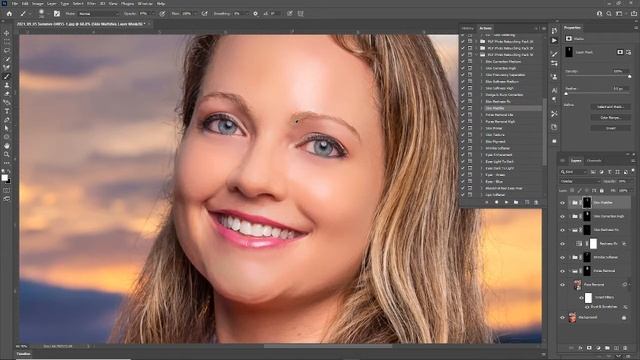
Task: Toggle Smart Filters visibility eye
Action: (581, 298)
